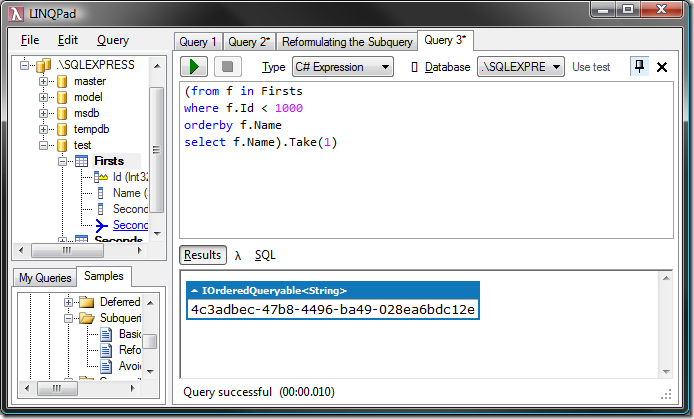Image resolution: width=694 pixels, height=419 pixels.
Task: Click the samples tree horizontal scrollbar thumb
Action: (x=57, y=388)
